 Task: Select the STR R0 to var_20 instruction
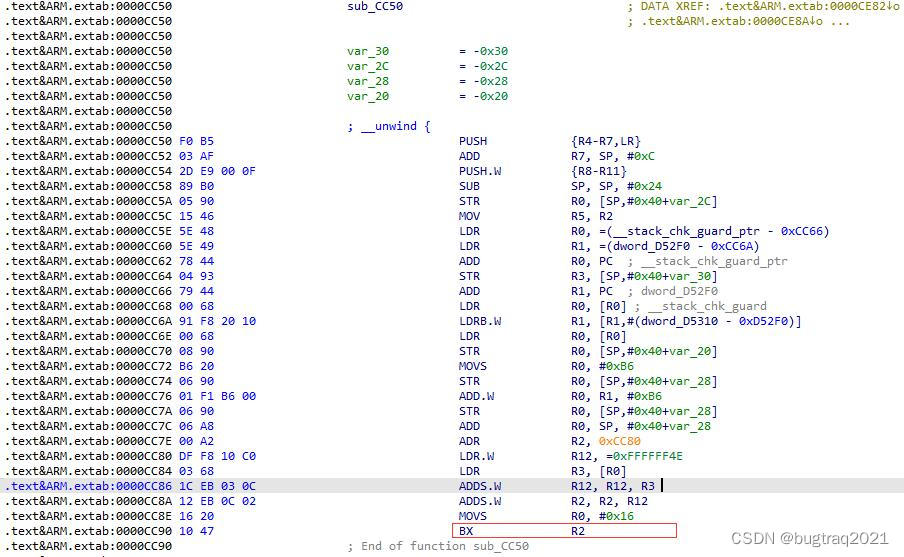(588, 351)
